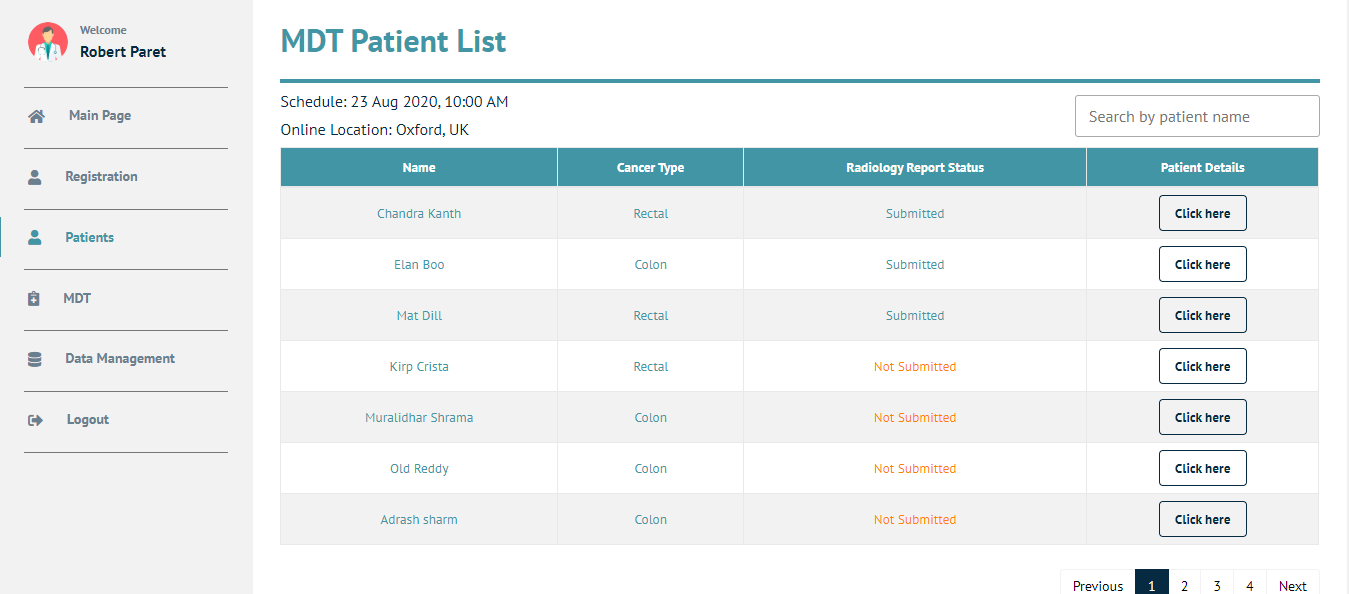Open the Main Page menu item
The width and height of the screenshot is (1349, 594).
[99, 116]
